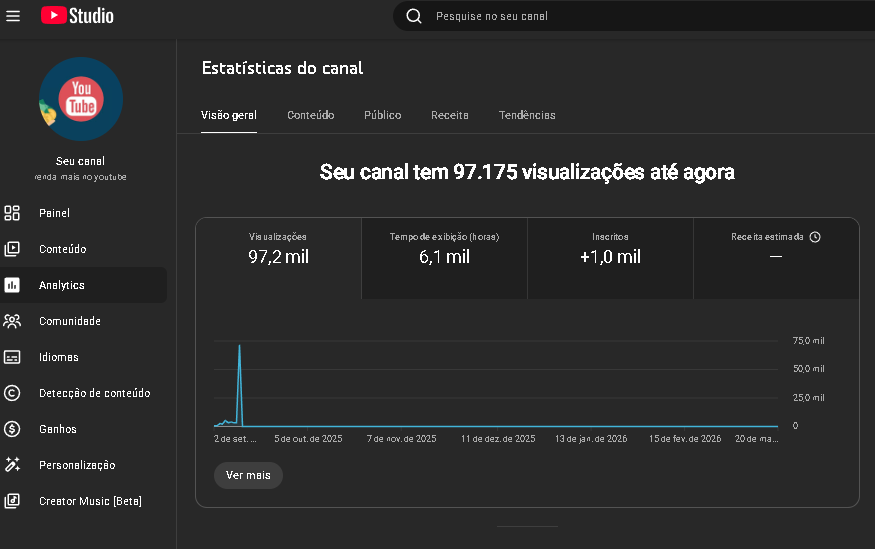This screenshot has width=875, height=549.
Task: Open the Tendências tab
Action: pos(527,115)
